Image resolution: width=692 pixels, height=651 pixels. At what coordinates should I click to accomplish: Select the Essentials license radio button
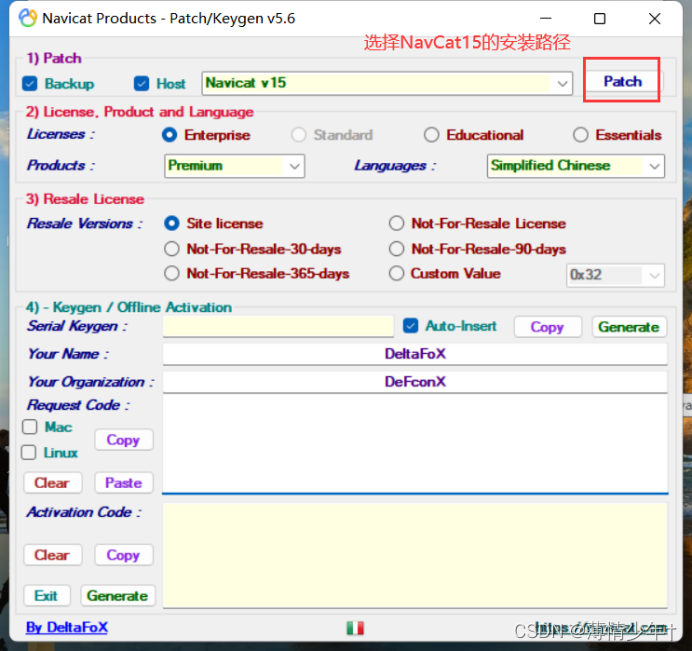point(580,135)
